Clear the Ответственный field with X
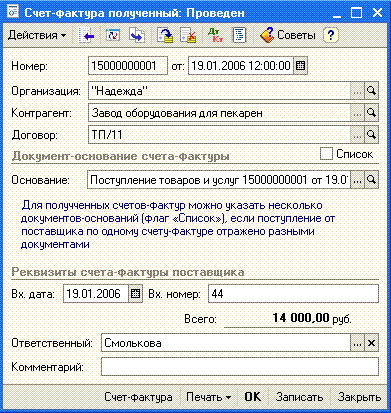Screen dimensions: 391x413 [x=371, y=343]
